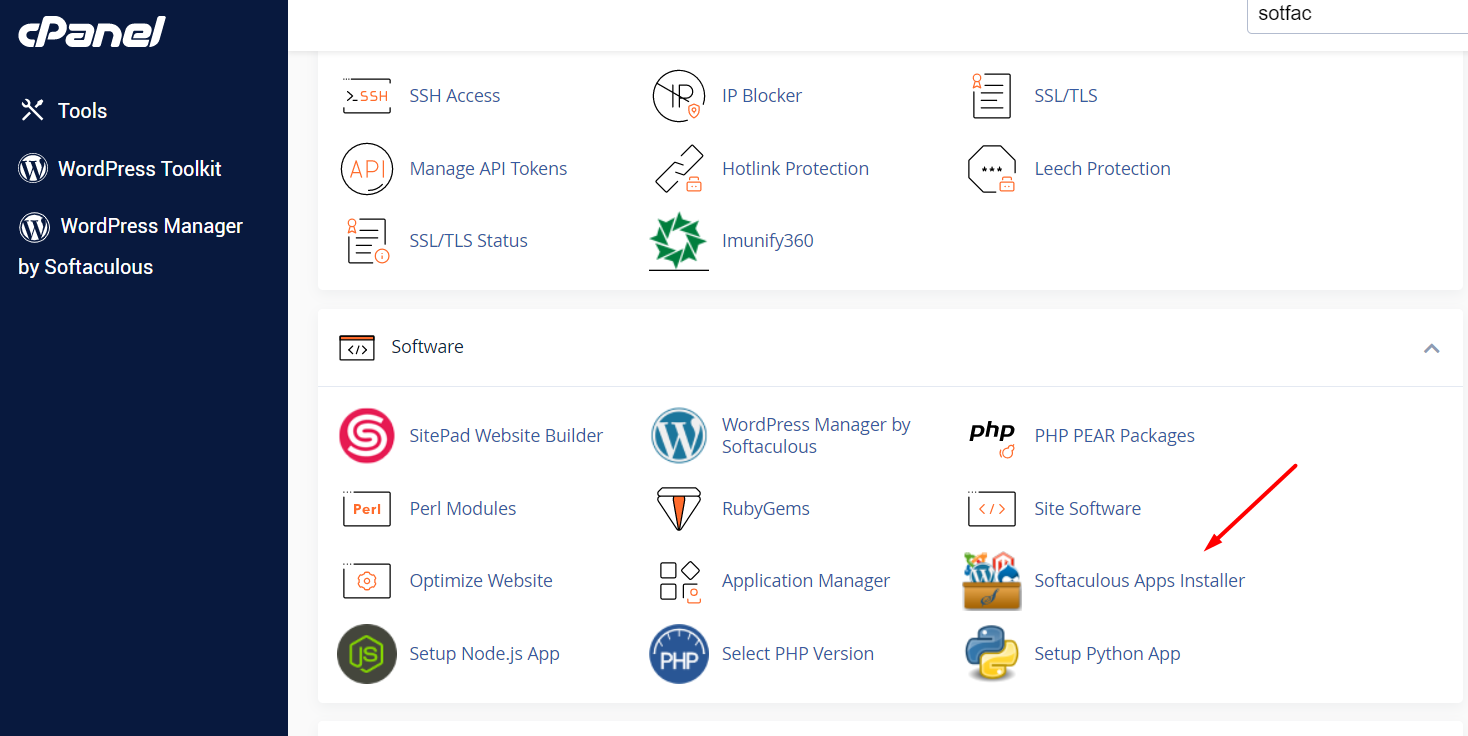Screen dimensions: 1468x736
Task: Click the Setup Python App icon
Action: click(992, 654)
